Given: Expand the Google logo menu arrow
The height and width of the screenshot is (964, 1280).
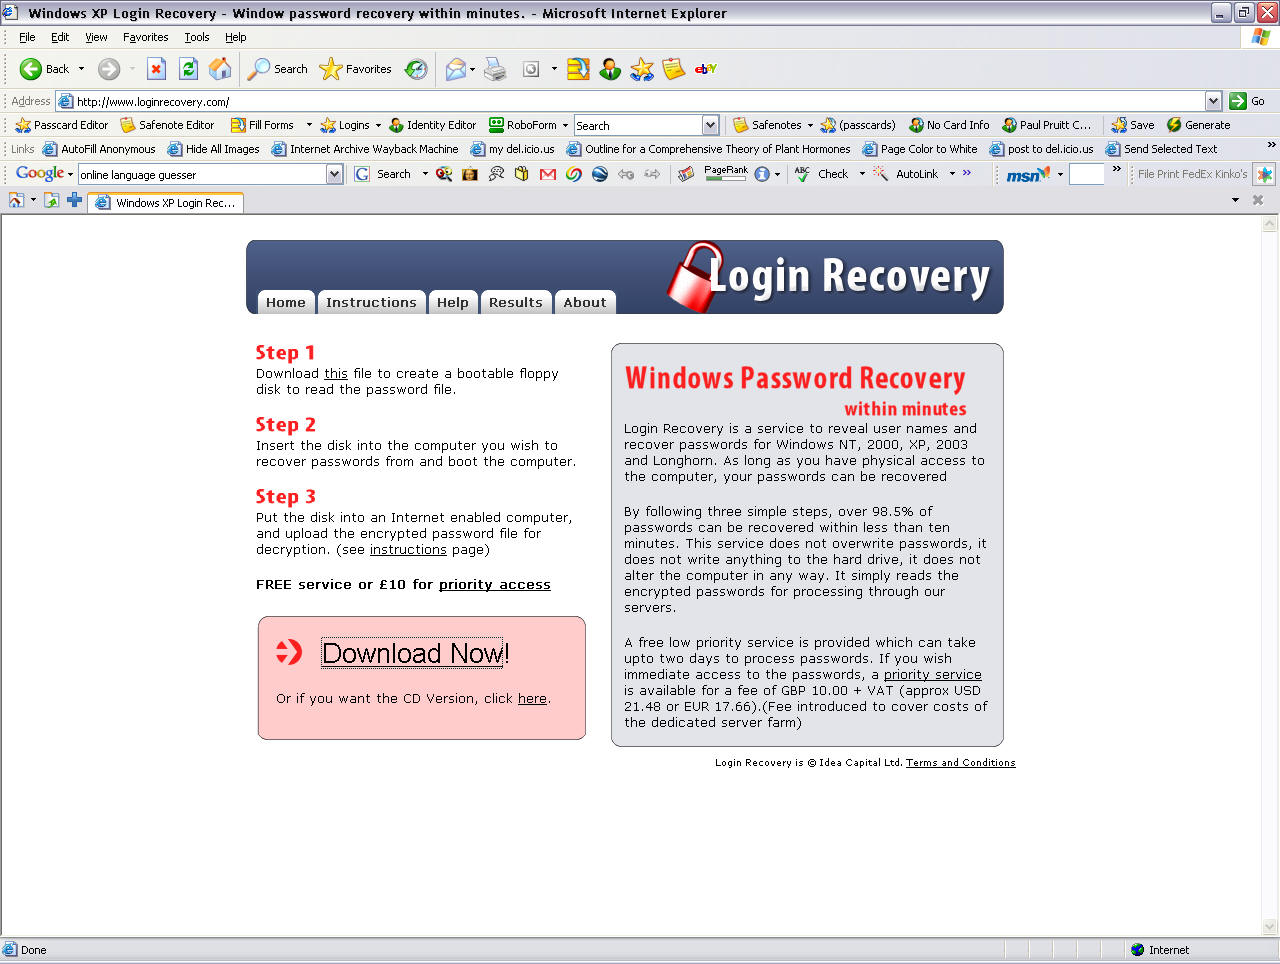Looking at the screenshot, I should 70,174.
